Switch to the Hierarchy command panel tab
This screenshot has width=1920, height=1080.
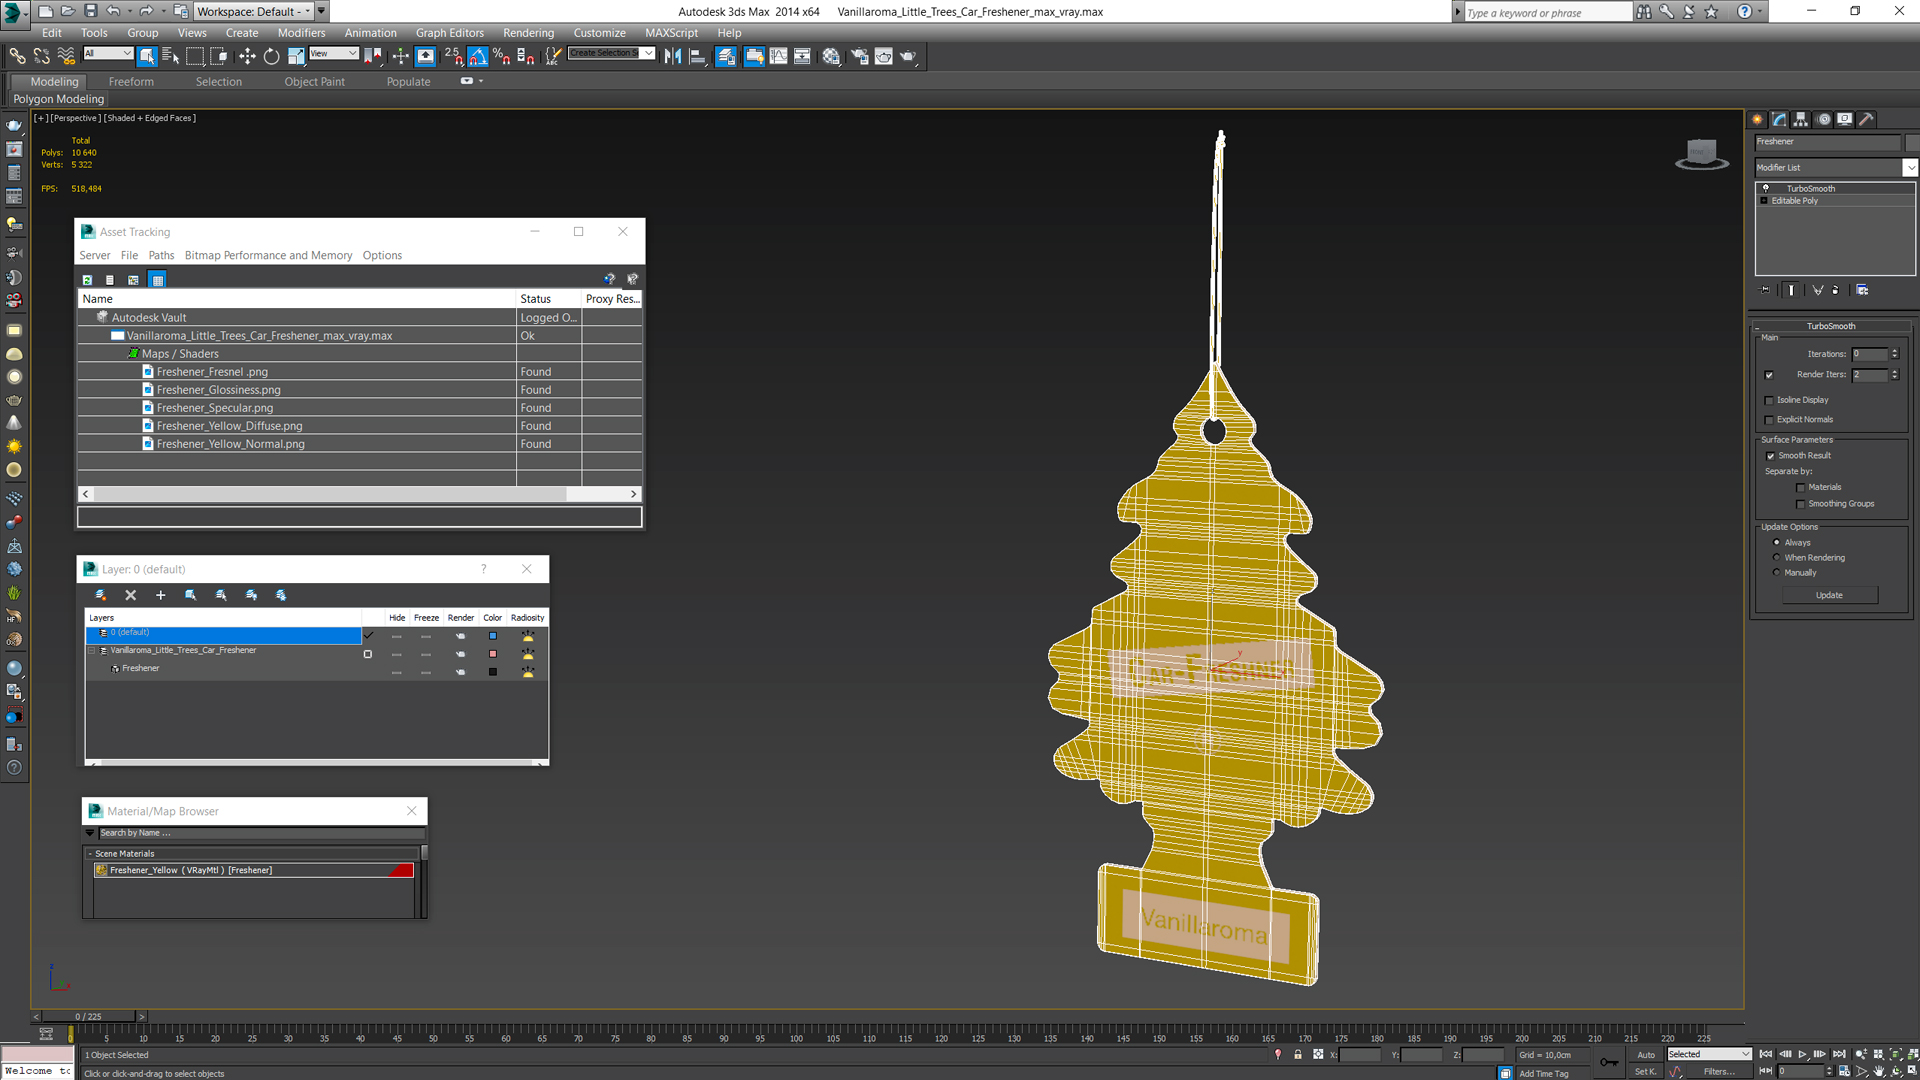pos(1801,119)
